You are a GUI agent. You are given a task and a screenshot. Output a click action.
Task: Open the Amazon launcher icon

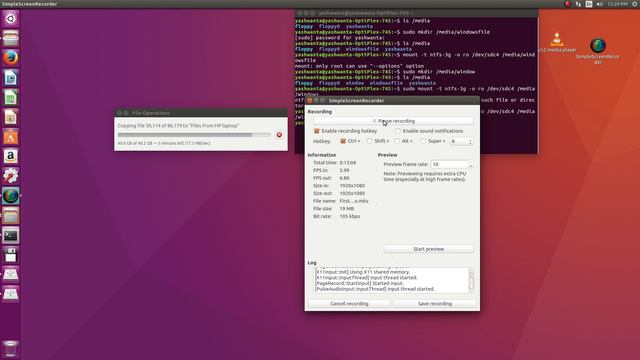tap(11, 156)
